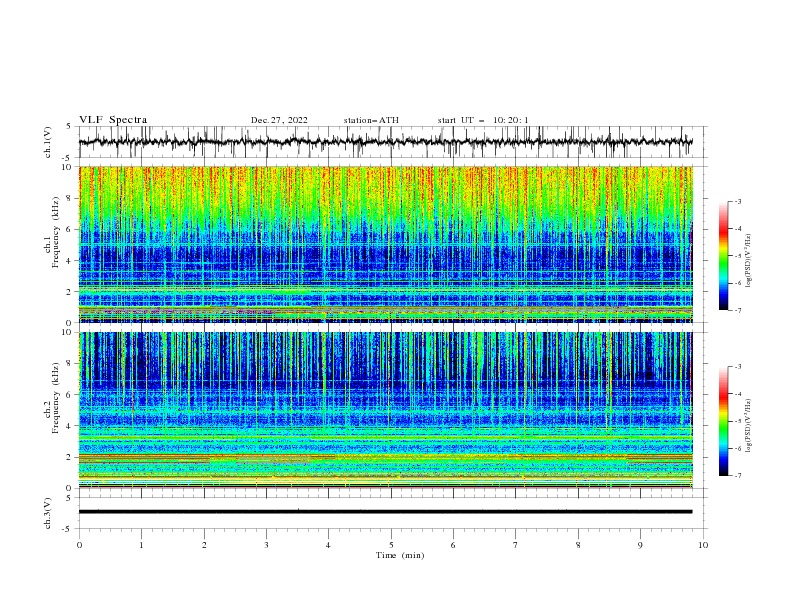Click the ch.3 flat black trace
Screen dimensions: 792x612
386,512
